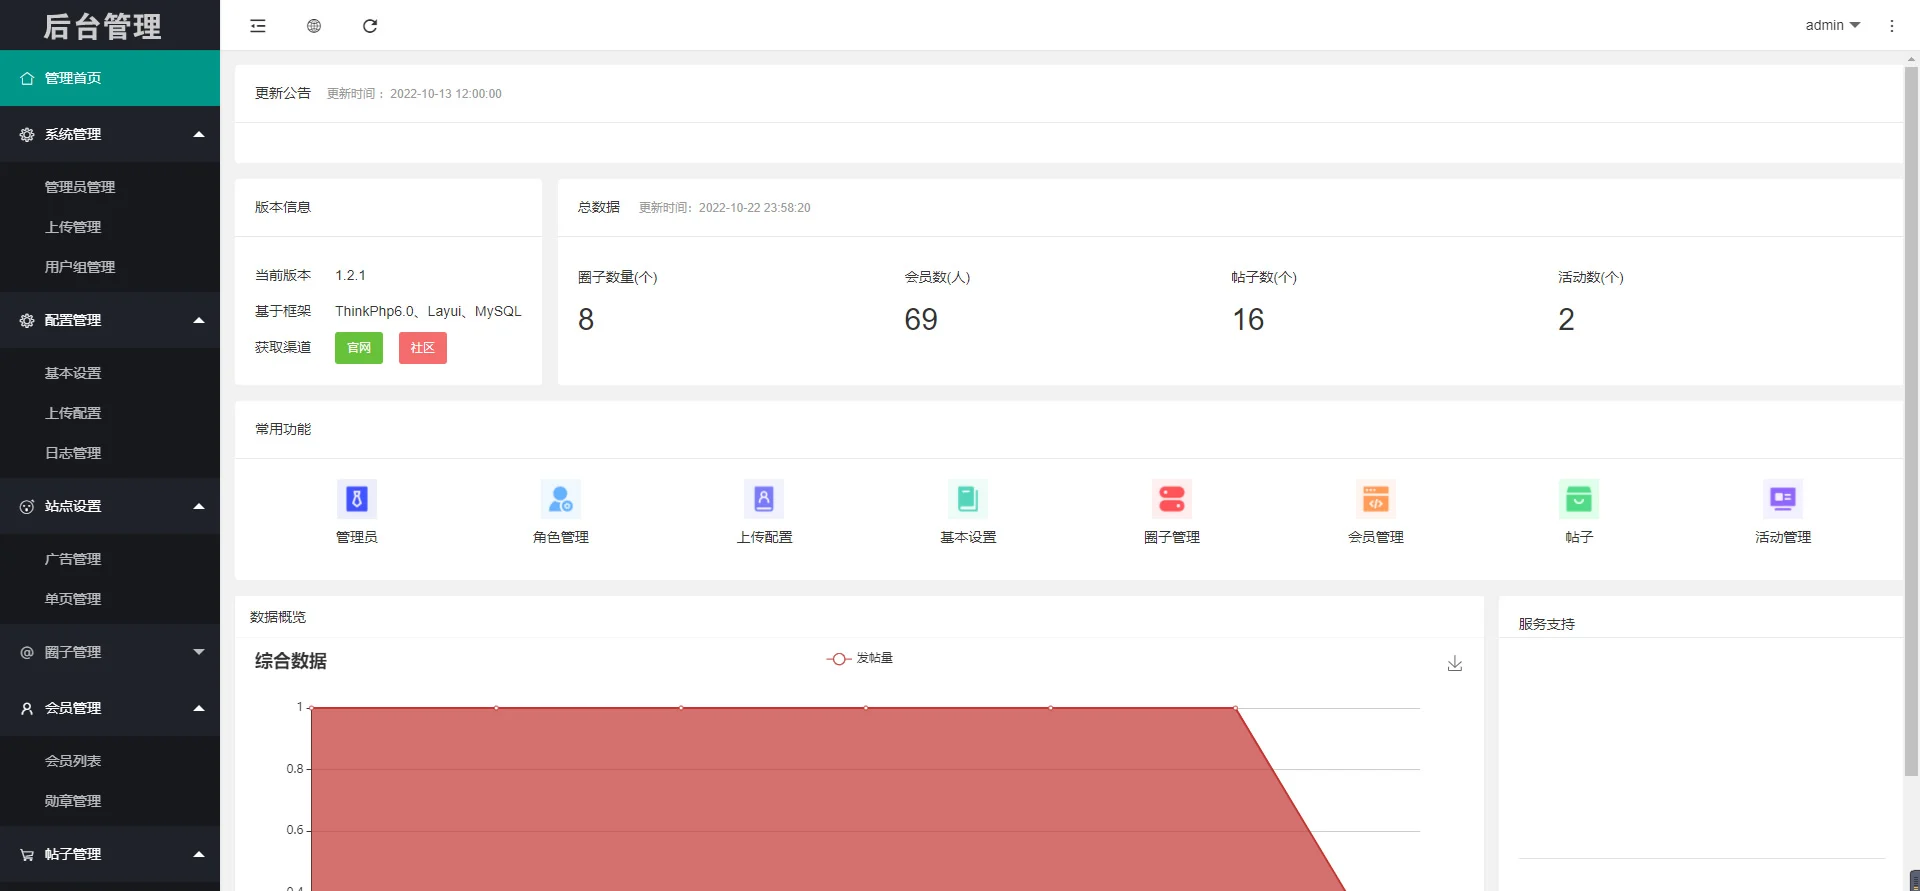Go to 管理首页 in the sidebar
The image size is (1920, 891).
110,78
